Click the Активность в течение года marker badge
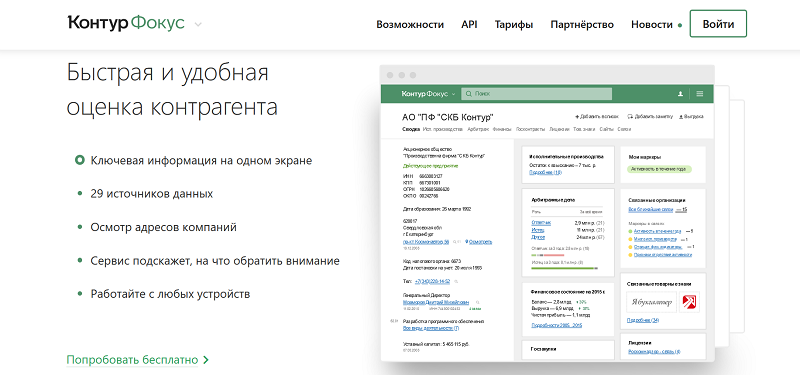 660,169
